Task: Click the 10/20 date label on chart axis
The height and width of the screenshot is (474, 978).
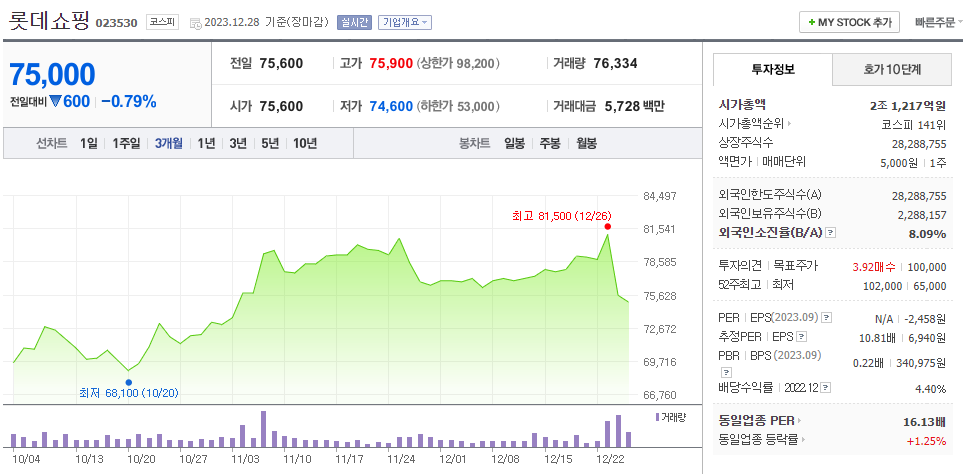Action: pyautogui.click(x=141, y=459)
